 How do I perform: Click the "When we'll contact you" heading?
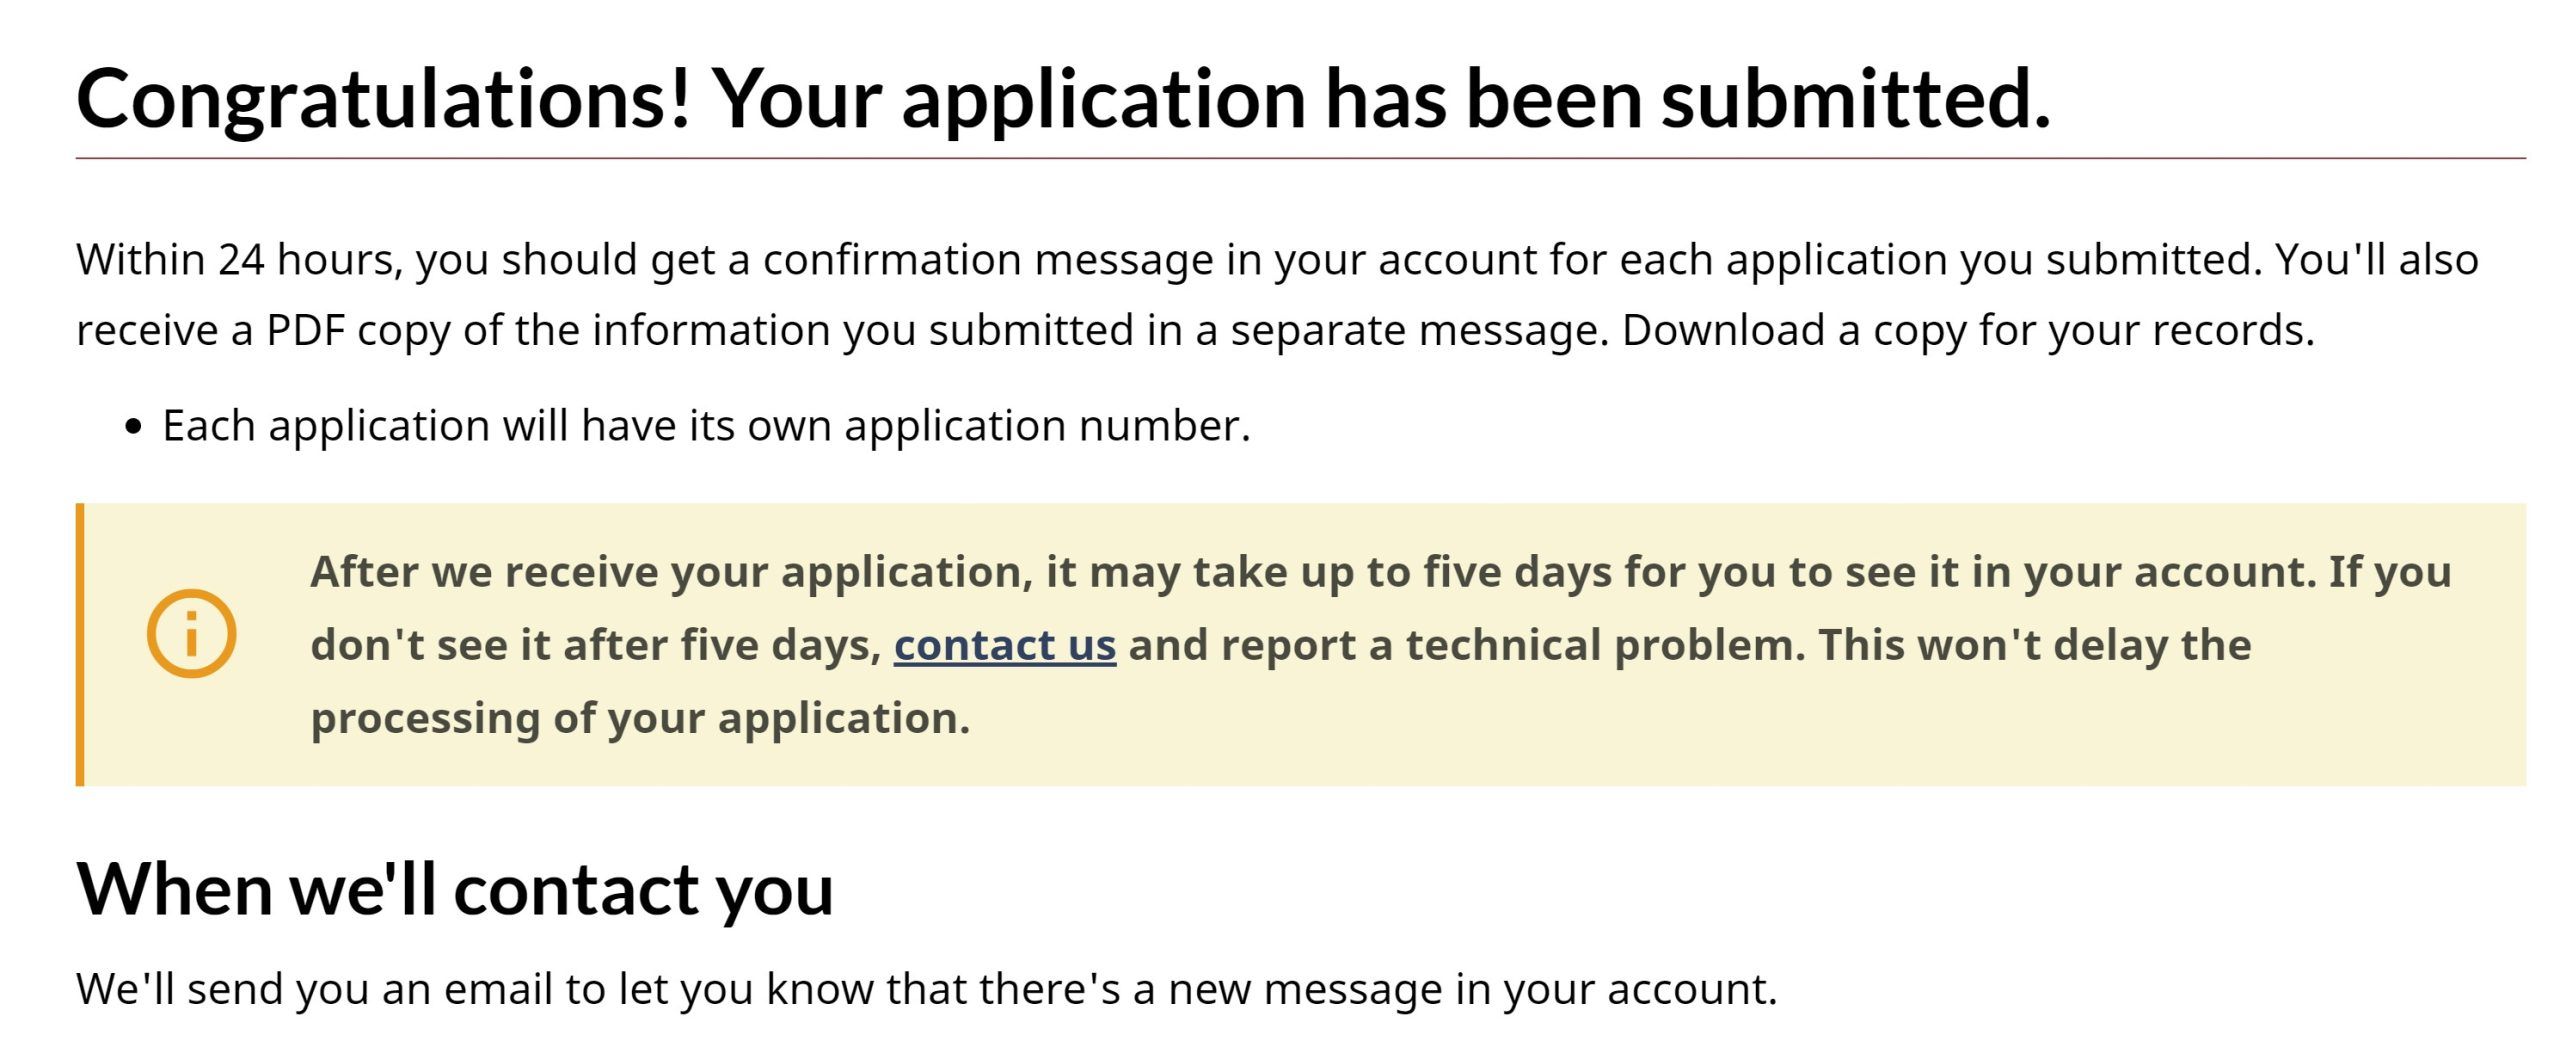(x=455, y=889)
